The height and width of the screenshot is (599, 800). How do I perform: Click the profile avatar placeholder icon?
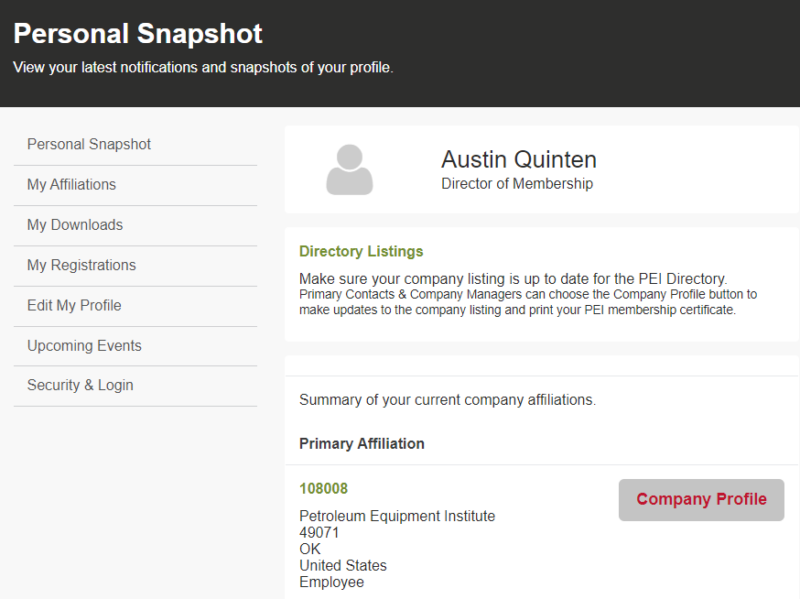pos(349,169)
